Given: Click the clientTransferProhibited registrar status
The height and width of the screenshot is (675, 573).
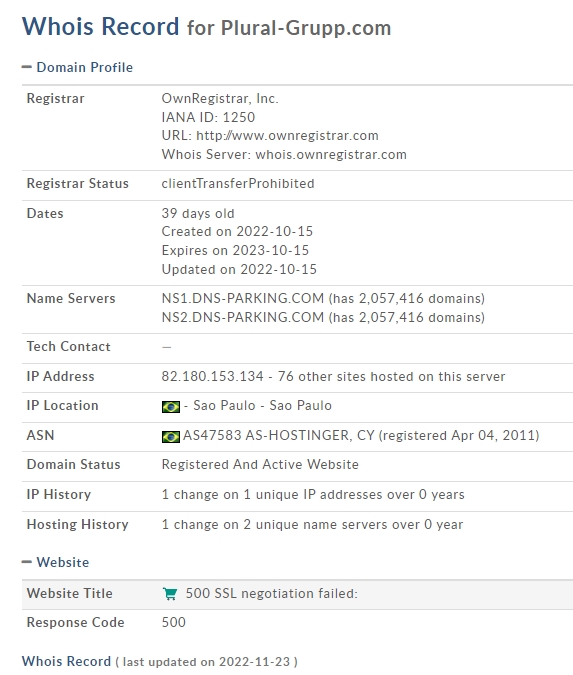Looking at the screenshot, I should click(238, 184).
